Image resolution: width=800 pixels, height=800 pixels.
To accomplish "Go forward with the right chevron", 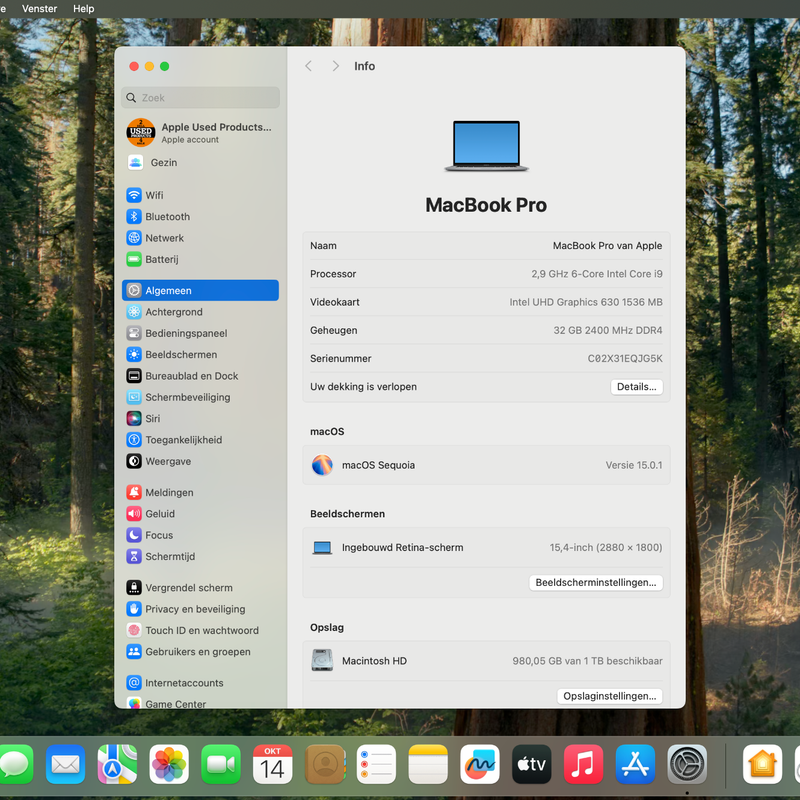I will 335,66.
